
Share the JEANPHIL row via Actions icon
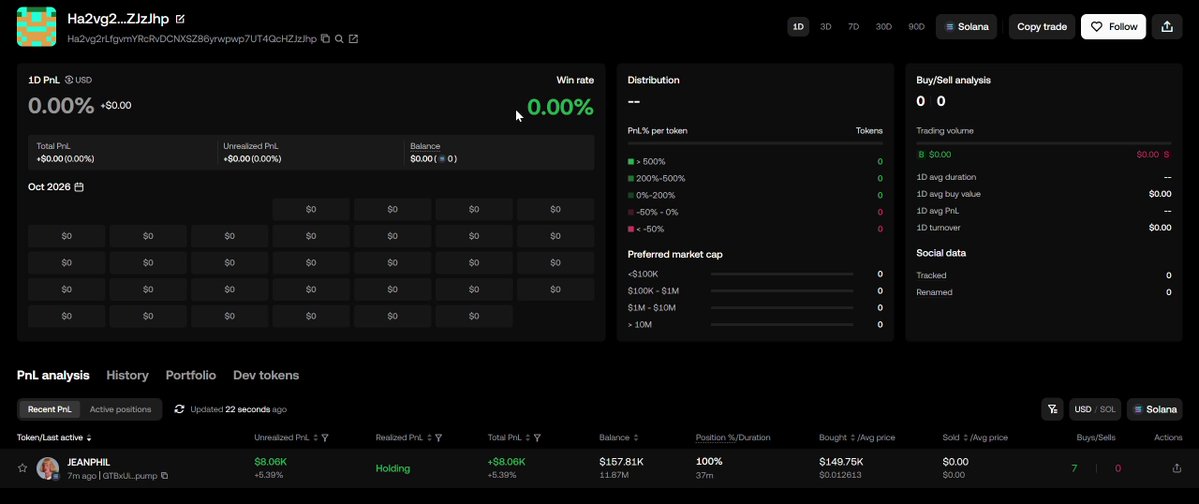1177,468
